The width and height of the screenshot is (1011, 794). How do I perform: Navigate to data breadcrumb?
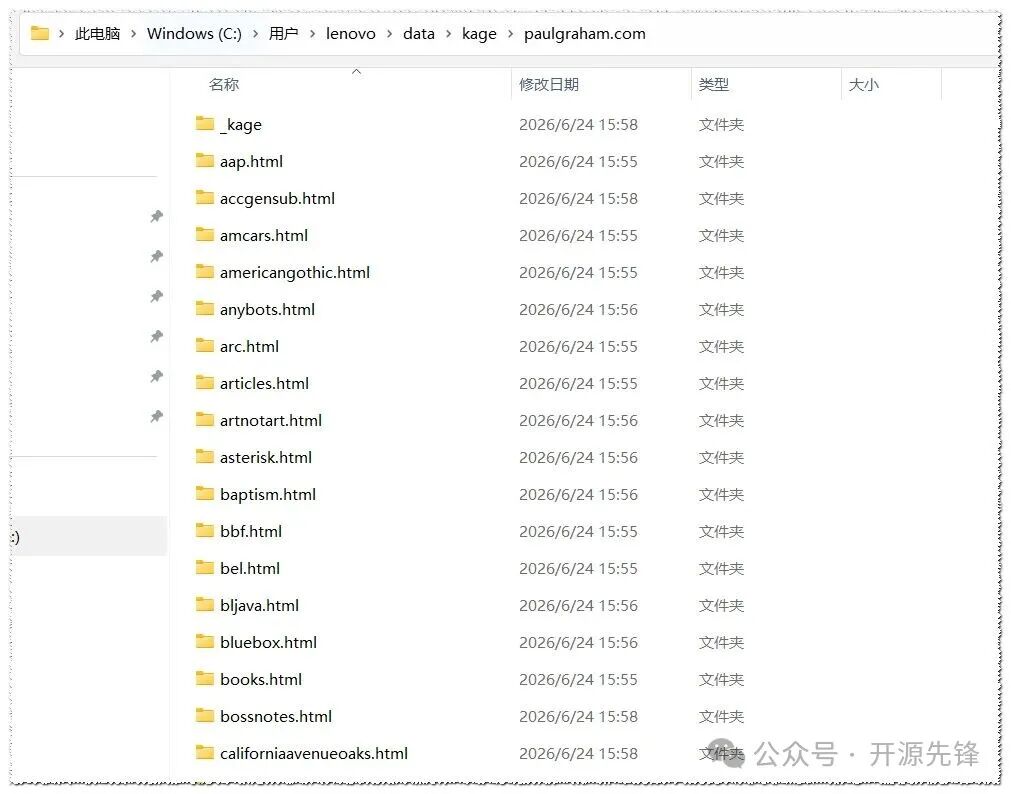coord(419,34)
